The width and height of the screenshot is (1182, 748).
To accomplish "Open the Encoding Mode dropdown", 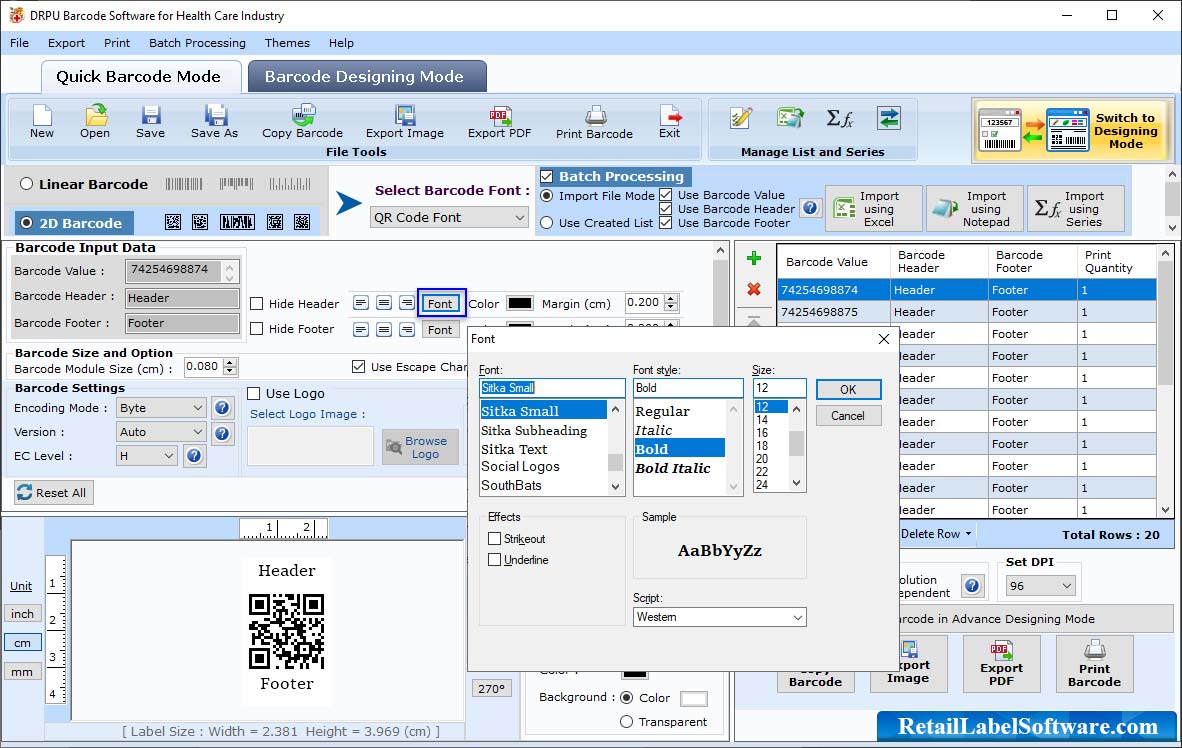I will point(160,408).
